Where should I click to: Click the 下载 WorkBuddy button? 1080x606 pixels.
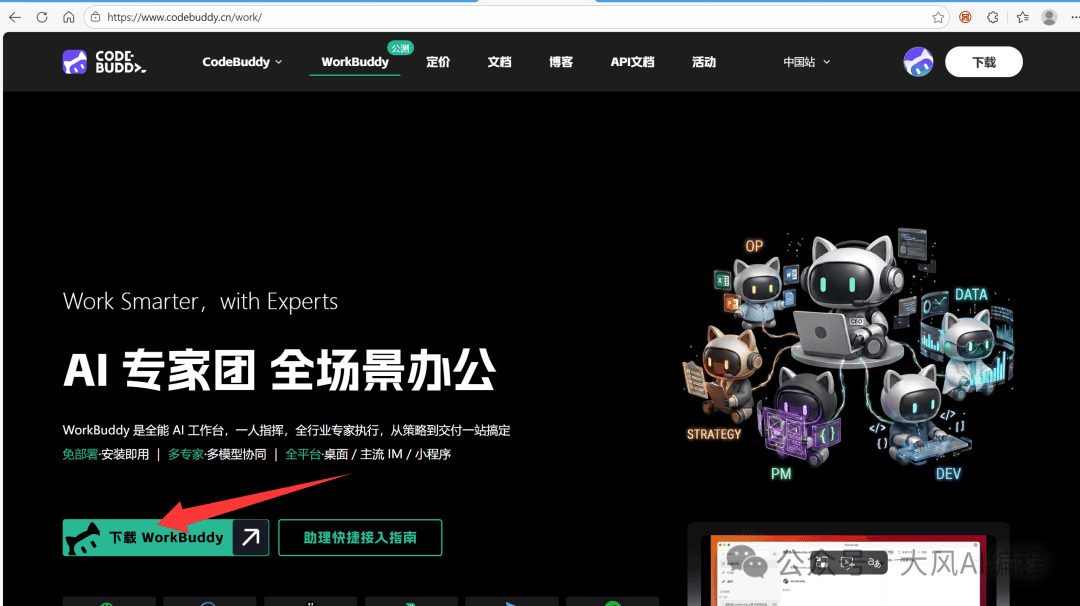point(165,537)
